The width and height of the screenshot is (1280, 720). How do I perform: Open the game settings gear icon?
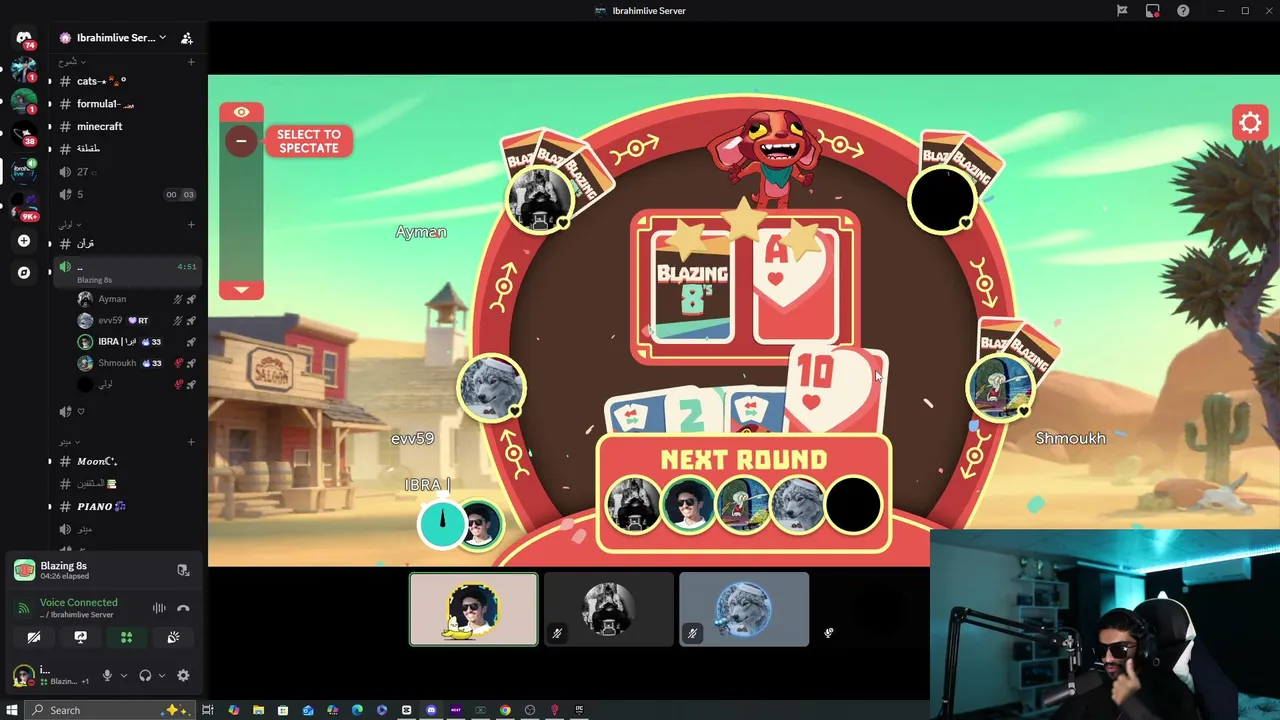[x=1250, y=123]
